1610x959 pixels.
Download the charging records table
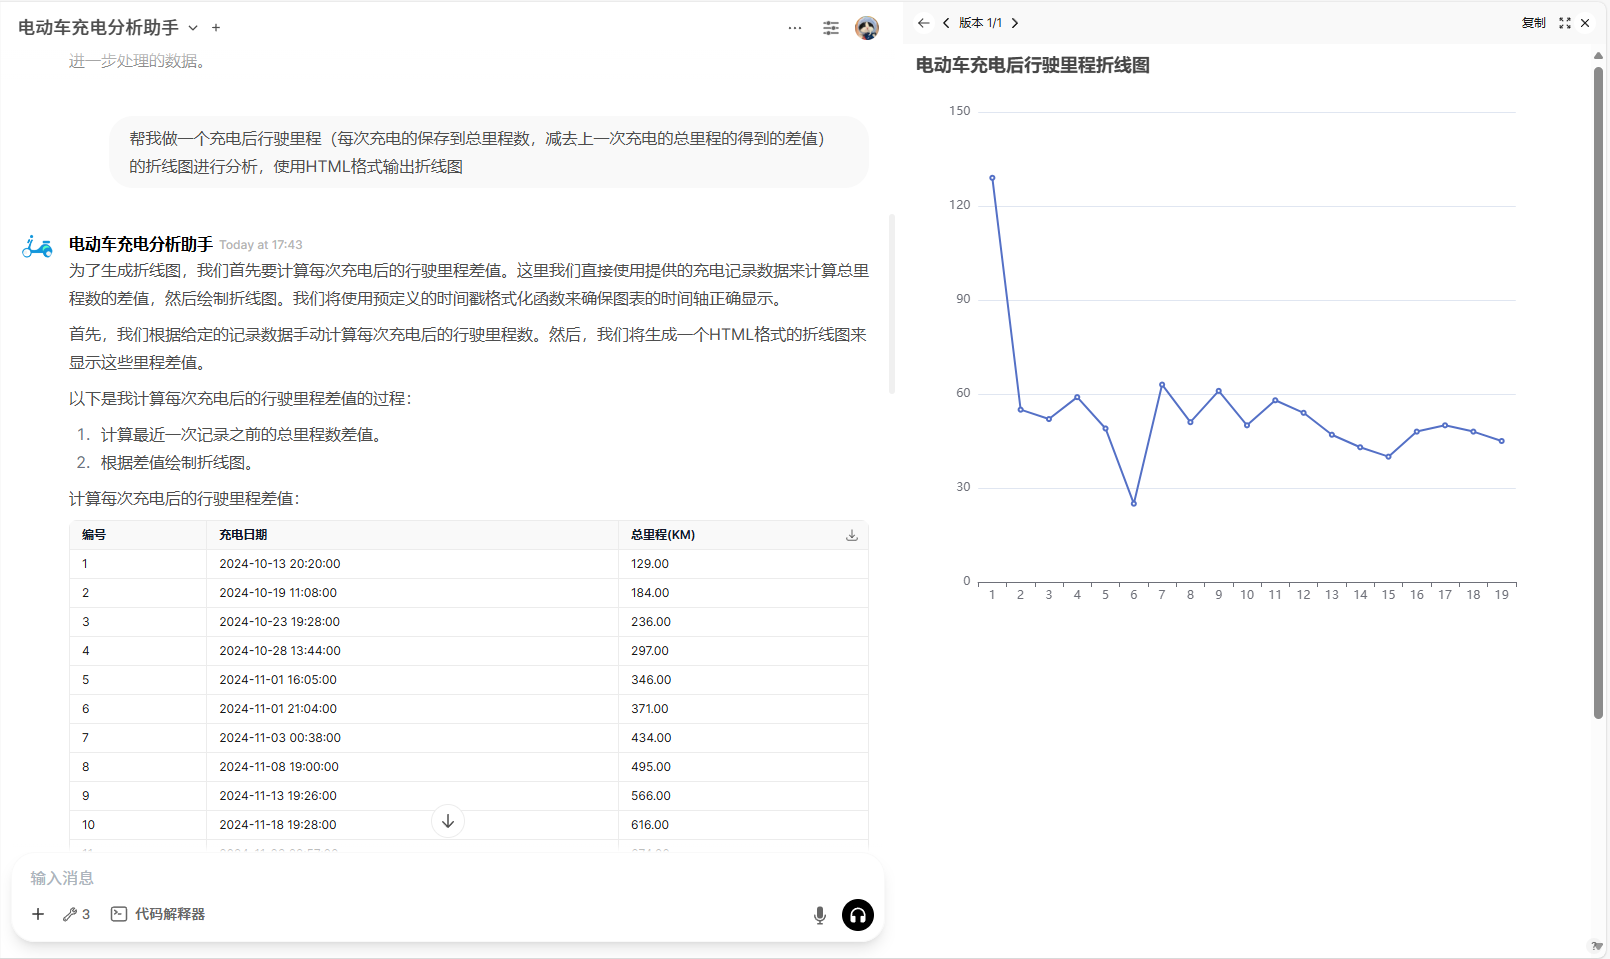point(851,535)
